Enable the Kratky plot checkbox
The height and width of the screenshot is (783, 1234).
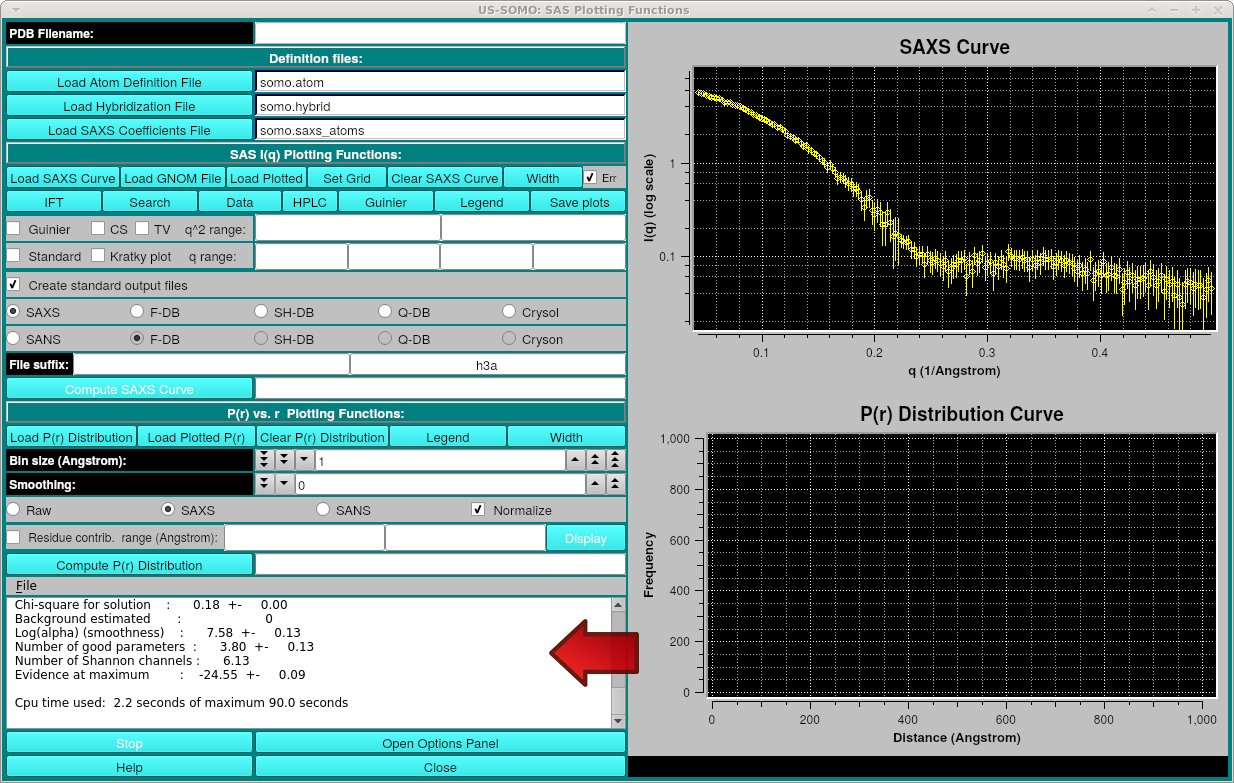[98, 256]
